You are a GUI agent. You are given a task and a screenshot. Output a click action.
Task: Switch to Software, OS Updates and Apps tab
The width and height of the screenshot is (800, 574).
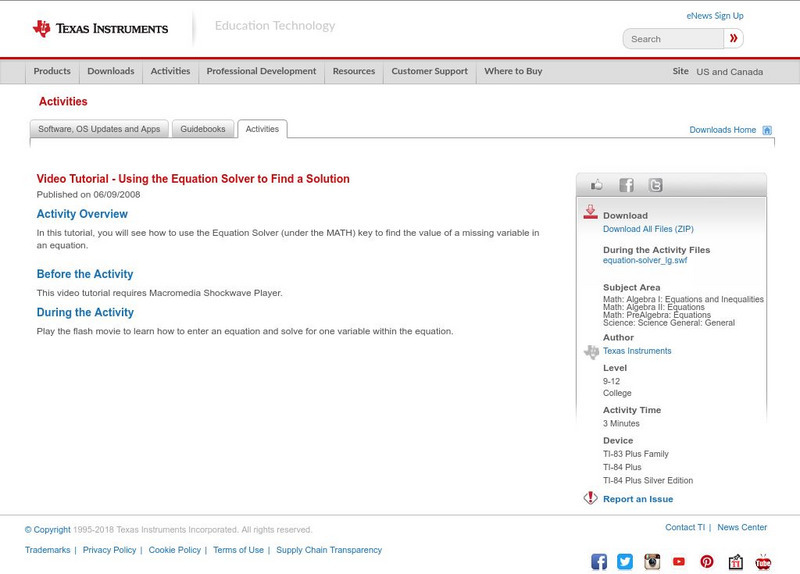tap(99, 129)
